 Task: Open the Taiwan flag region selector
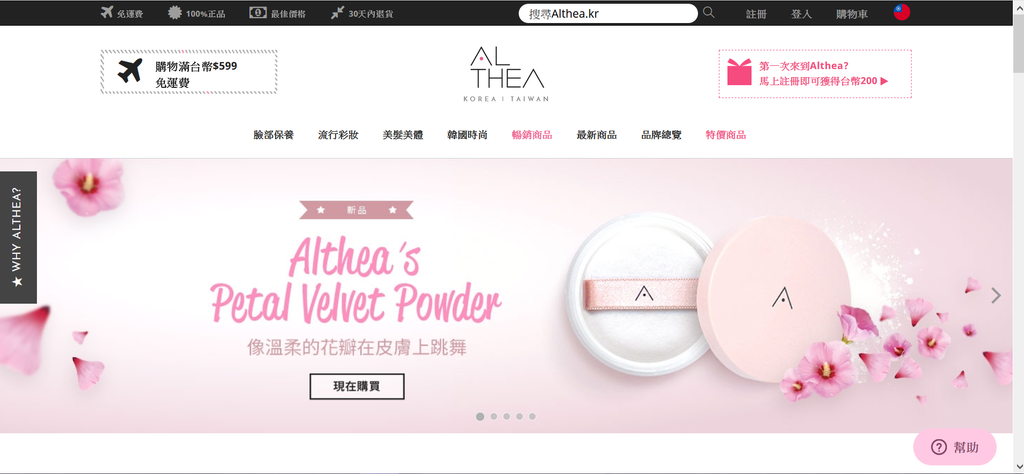(902, 12)
